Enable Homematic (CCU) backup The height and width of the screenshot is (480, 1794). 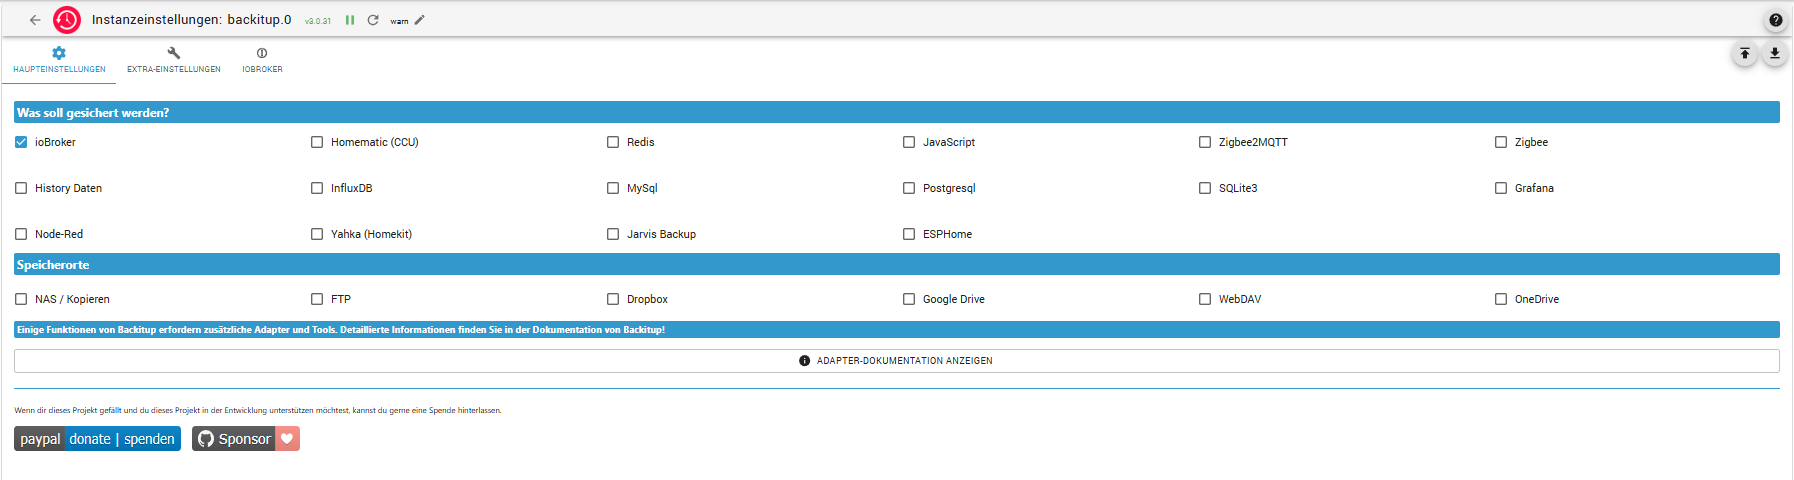[x=317, y=142]
